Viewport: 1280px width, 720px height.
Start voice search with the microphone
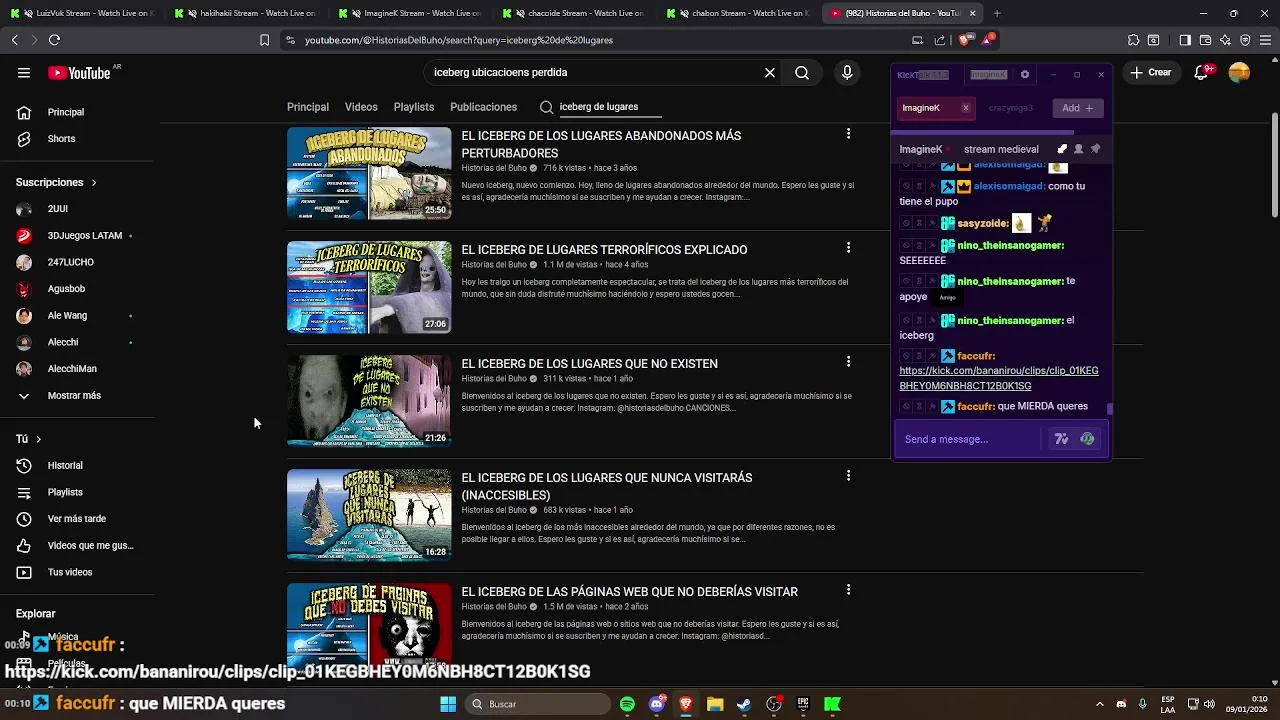[847, 73]
